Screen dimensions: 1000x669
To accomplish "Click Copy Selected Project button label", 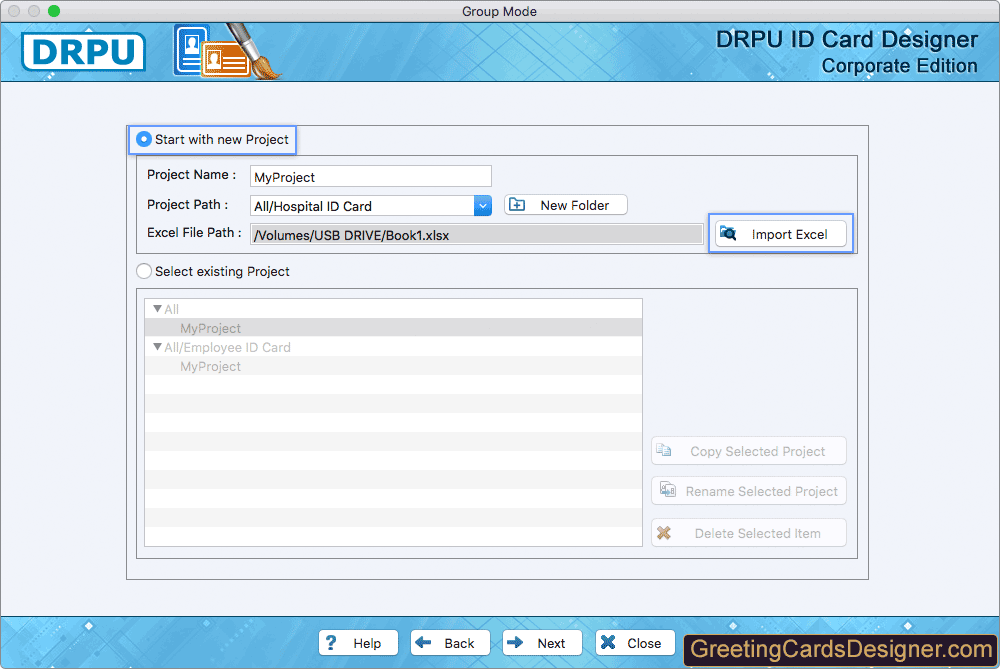I will click(x=758, y=452).
